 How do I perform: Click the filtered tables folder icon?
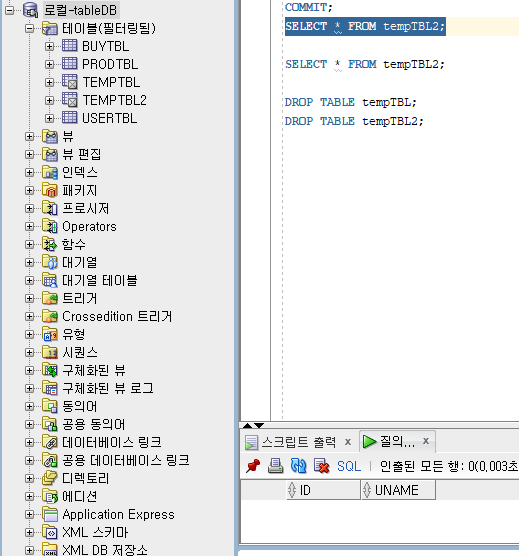50,28
